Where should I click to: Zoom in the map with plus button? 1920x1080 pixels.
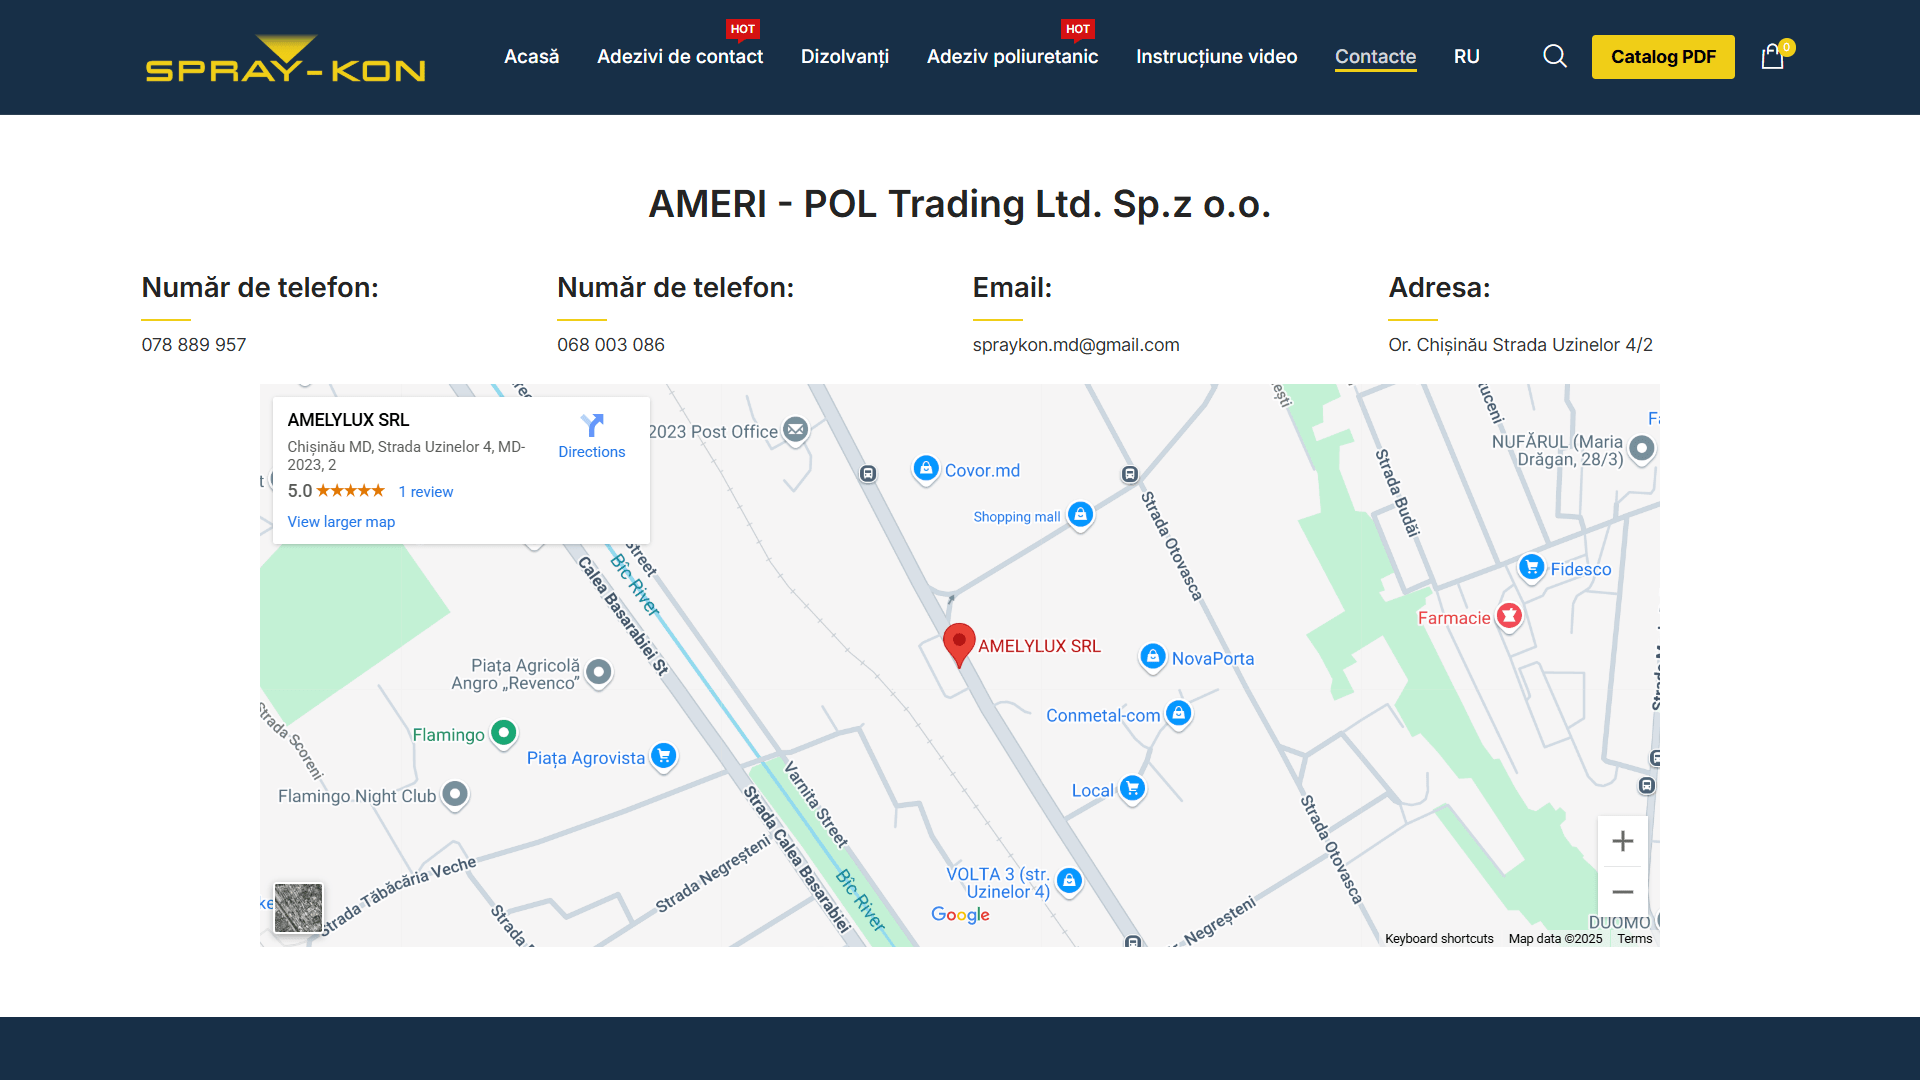(x=1623, y=841)
